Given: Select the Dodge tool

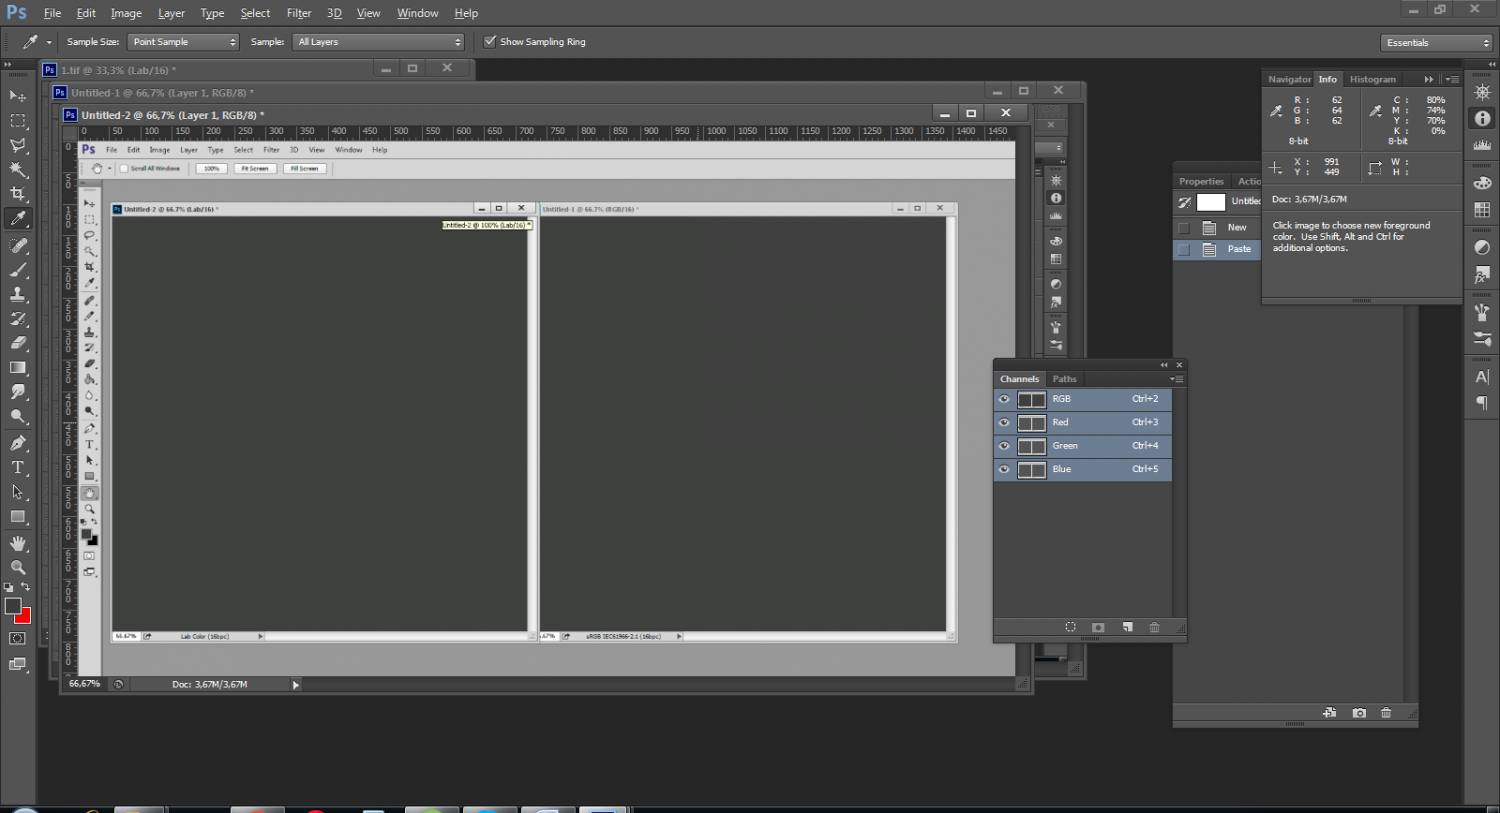Looking at the screenshot, I should point(18,417).
